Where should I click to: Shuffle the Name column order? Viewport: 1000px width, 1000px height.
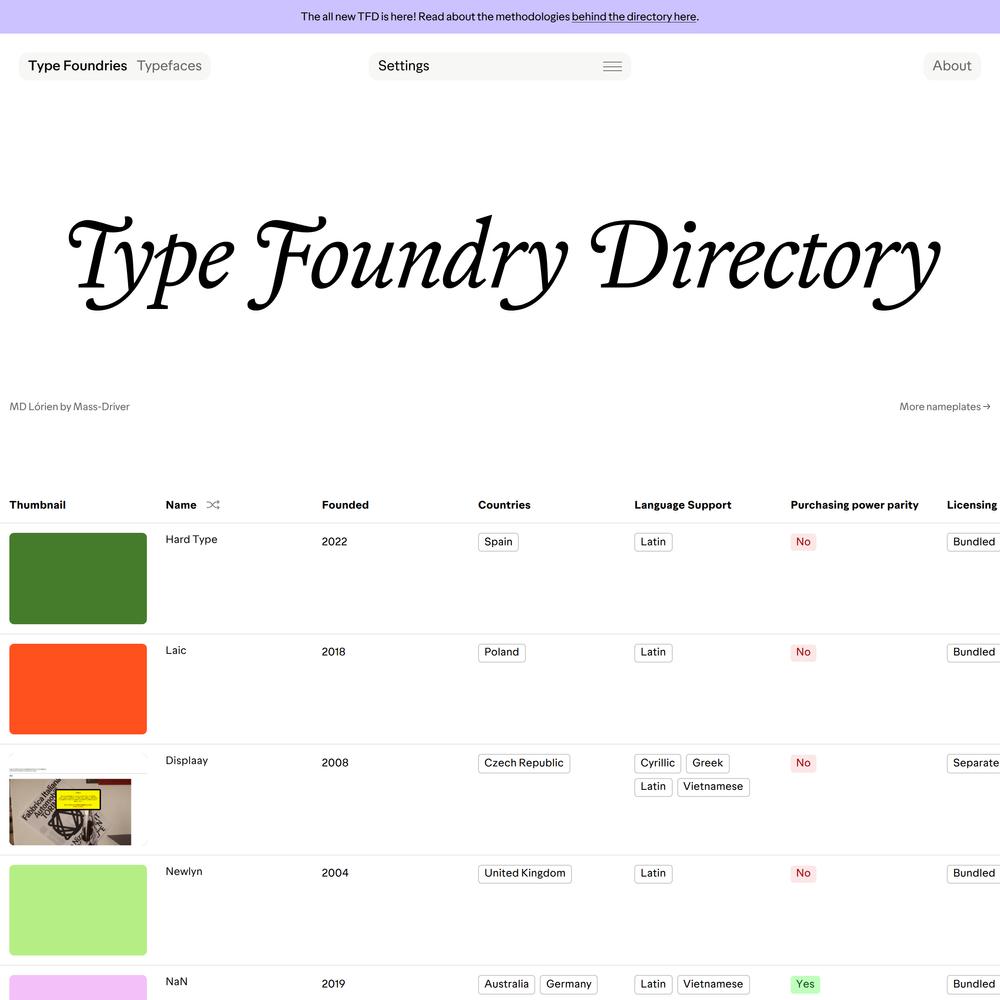click(213, 504)
